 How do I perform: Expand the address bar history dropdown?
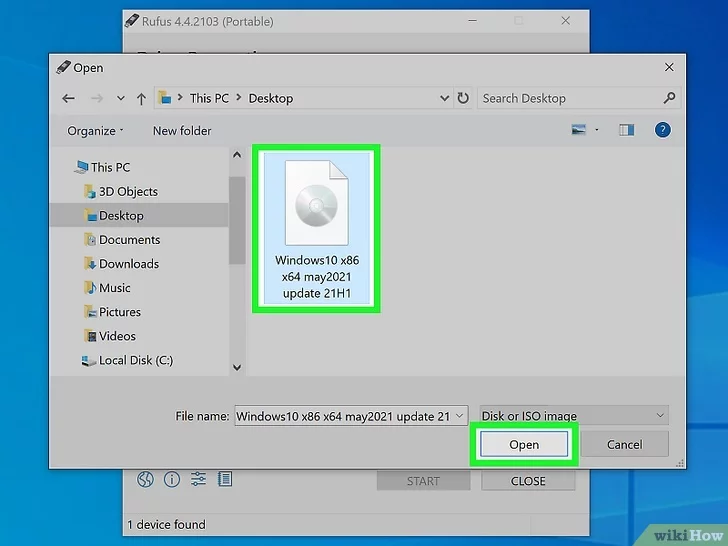click(x=444, y=98)
